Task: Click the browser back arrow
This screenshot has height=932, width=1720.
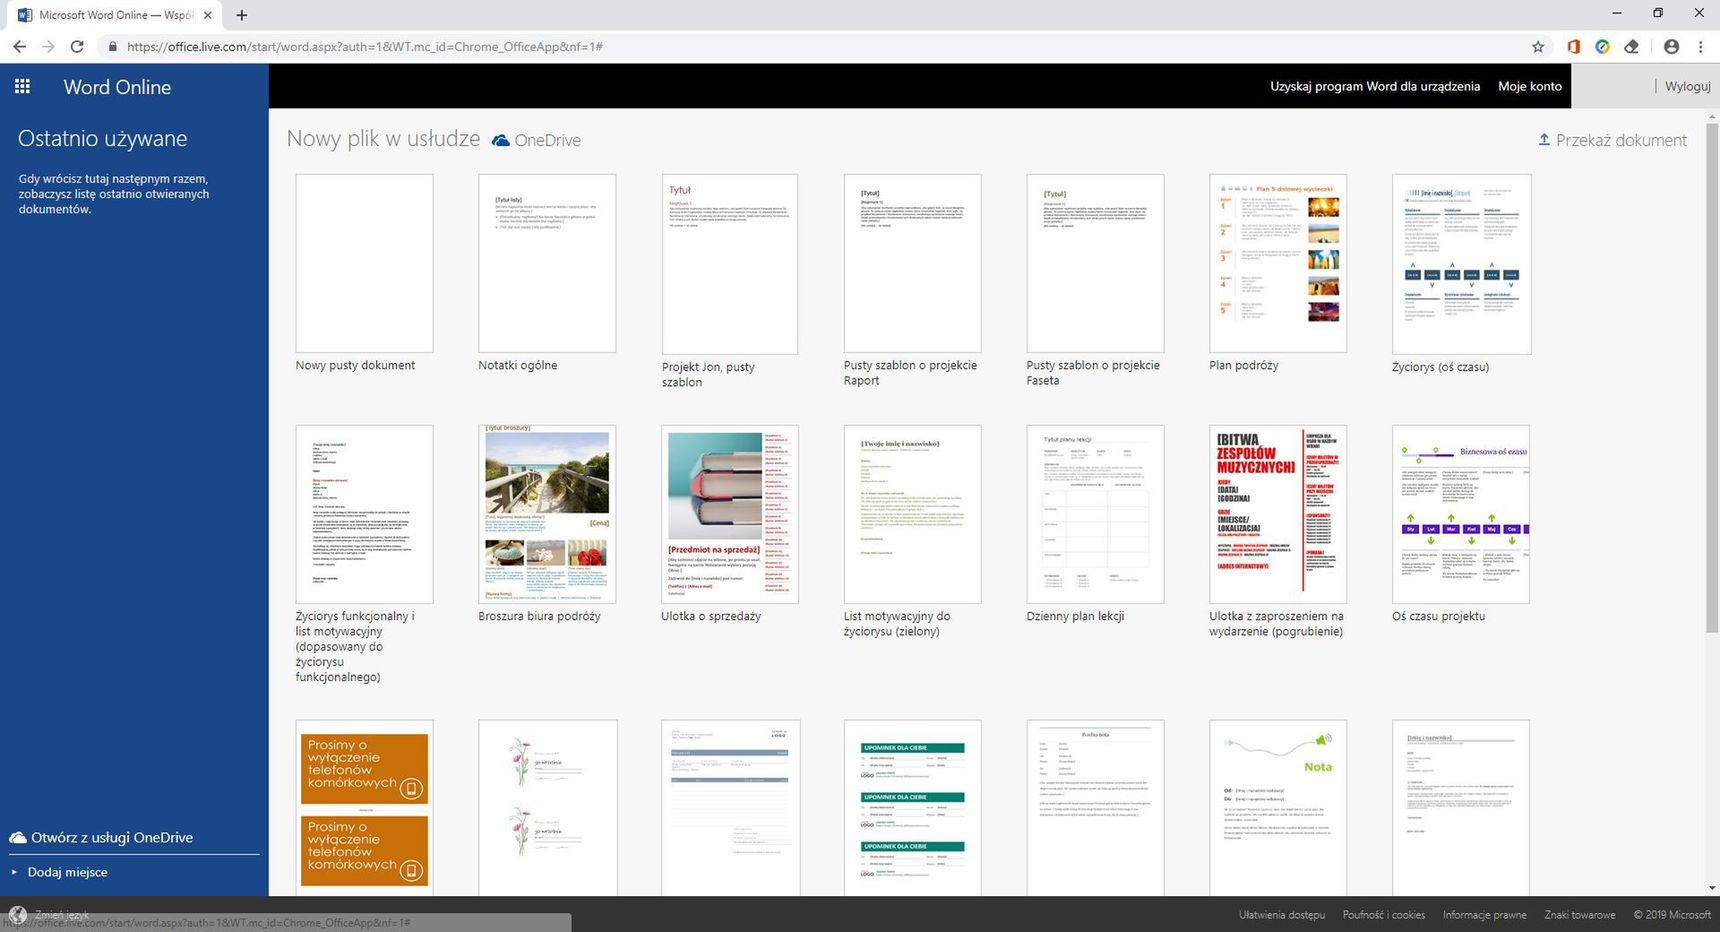Action: coord(19,47)
